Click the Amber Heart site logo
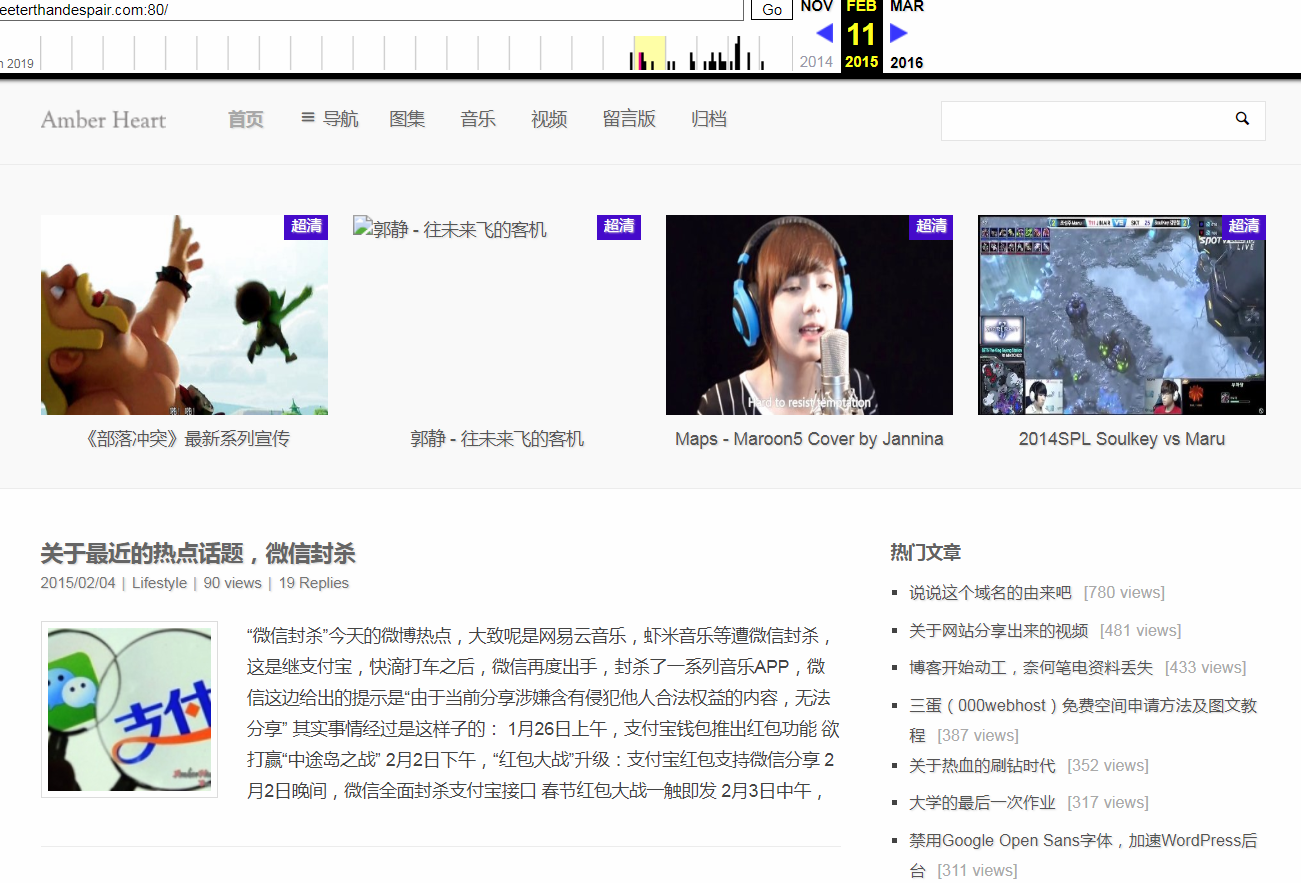 click(103, 120)
